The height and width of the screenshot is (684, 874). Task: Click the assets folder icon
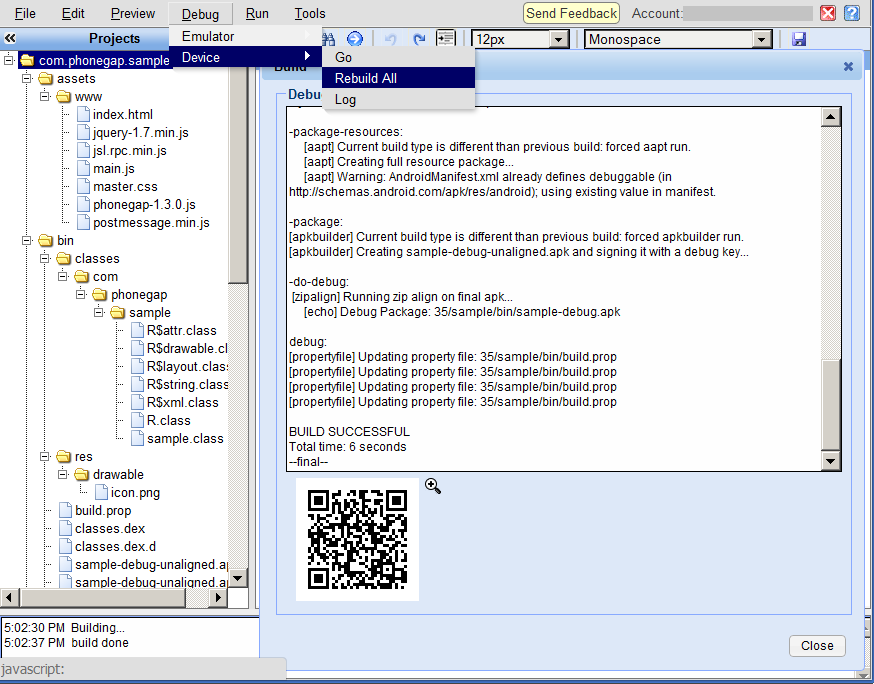click(45, 79)
